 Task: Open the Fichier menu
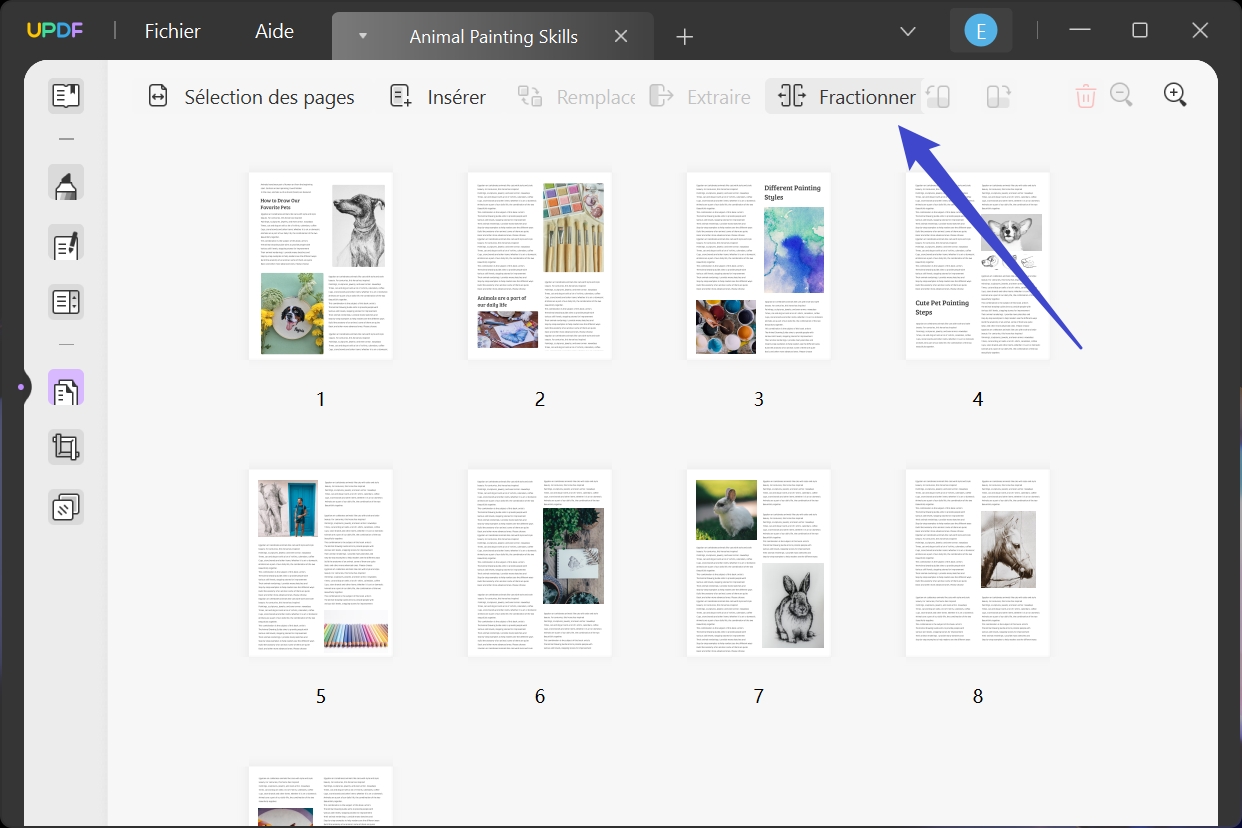tap(172, 31)
